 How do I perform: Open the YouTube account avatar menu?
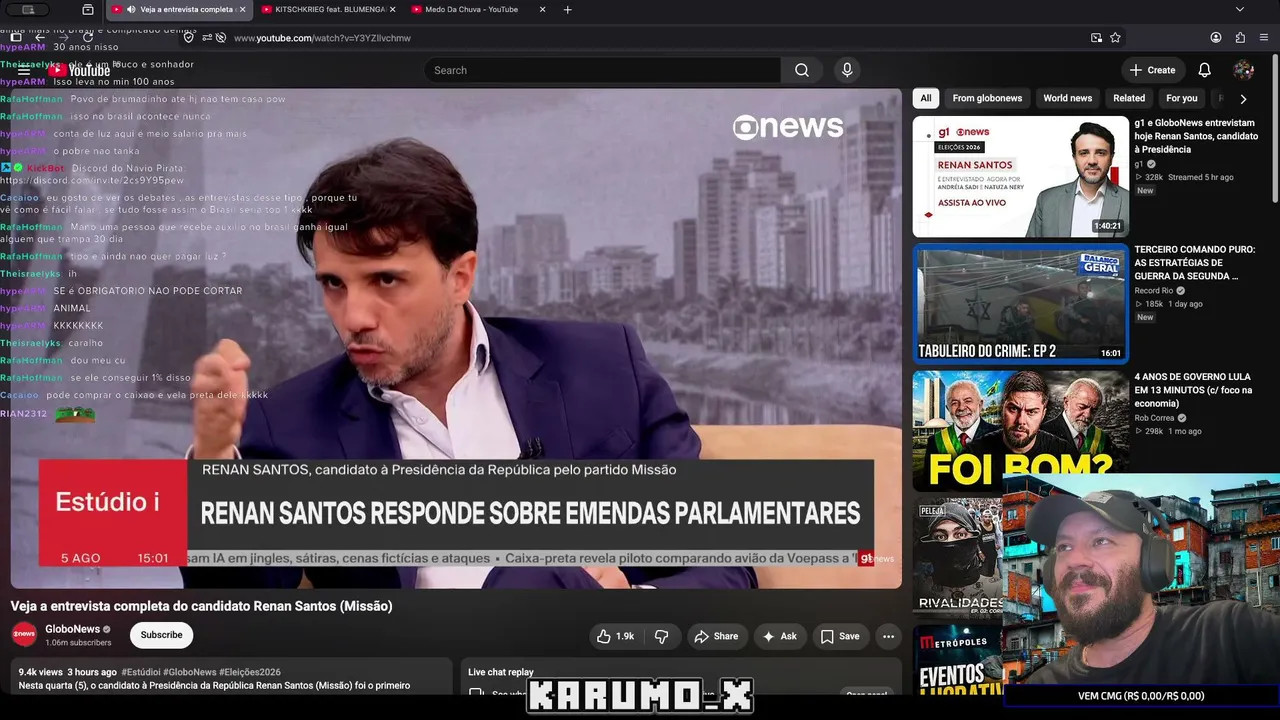click(1244, 70)
